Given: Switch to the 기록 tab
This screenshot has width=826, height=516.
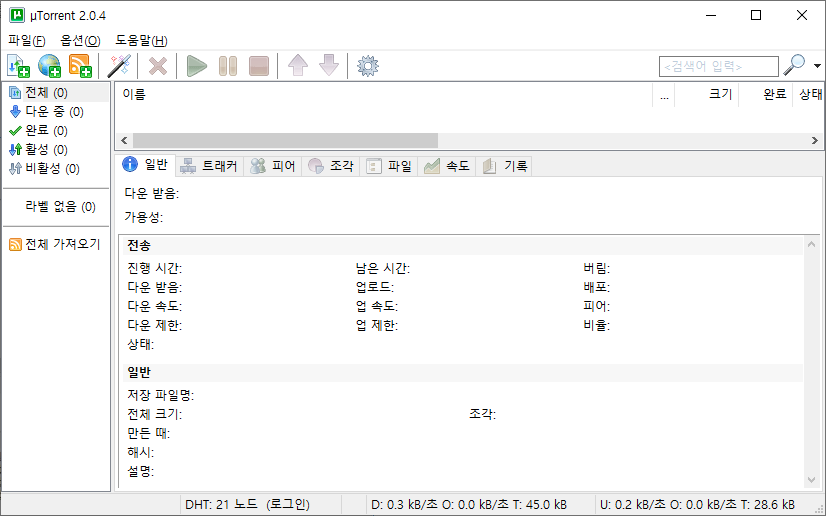Looking at the screenshot, I should click(x=504, y=166).
